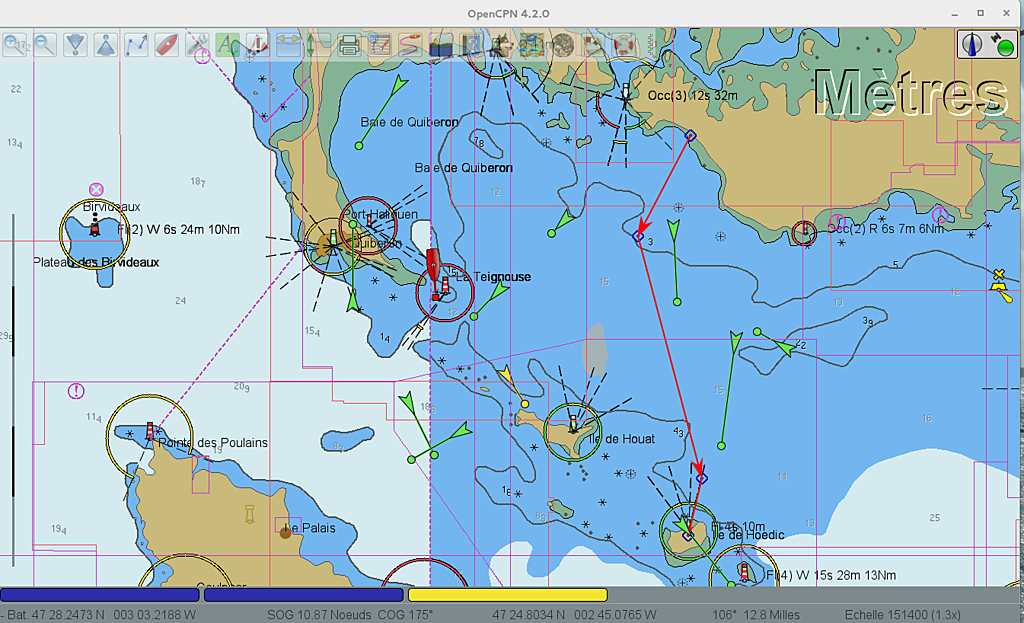Viewport: 1024px width, 623px height.
Task: Click the Zoom In magnifier tool
Action: (14, 45)
